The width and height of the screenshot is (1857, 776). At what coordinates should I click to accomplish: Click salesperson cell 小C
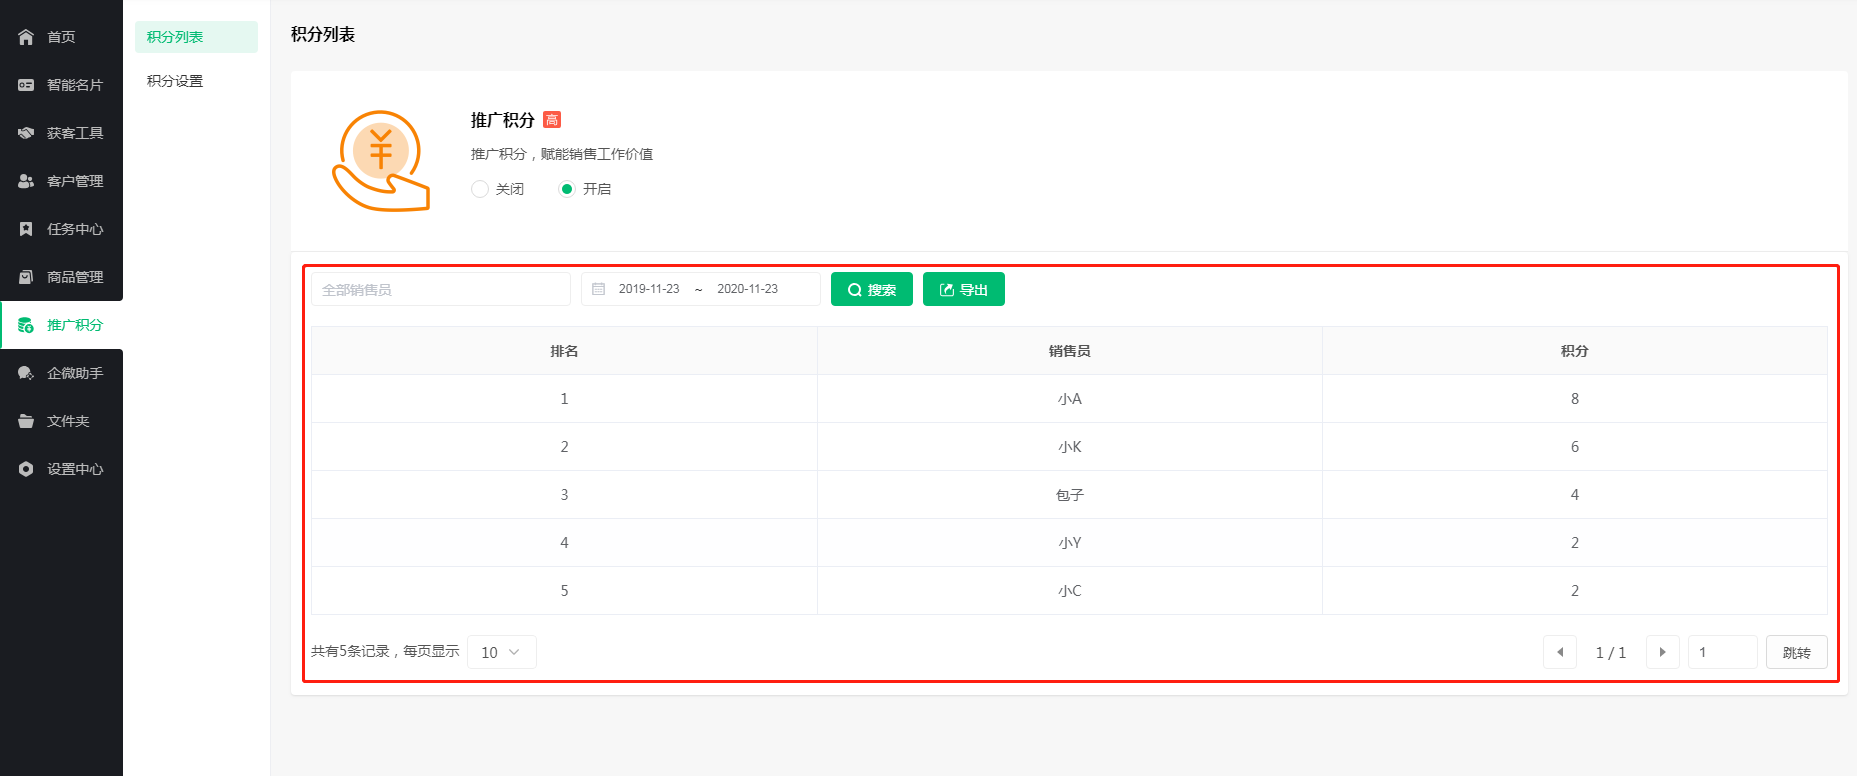tap(1070, 591)
